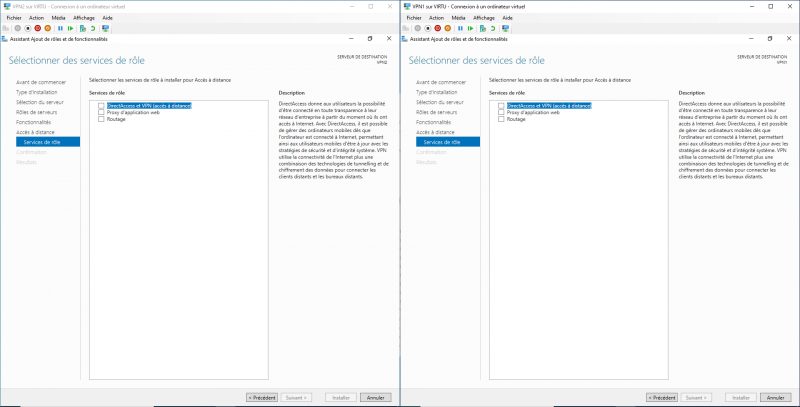The width and height of the screenshot is (800, 407).
Task: Click Annuler button in VPN2 wizard
Action: (376, 397)
